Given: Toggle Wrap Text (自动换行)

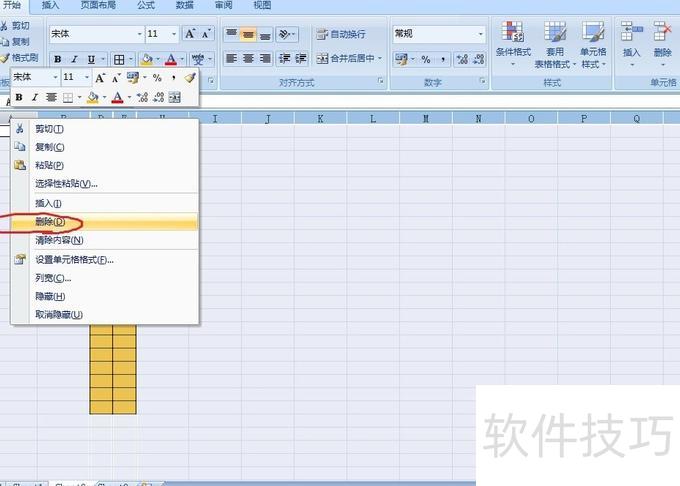Looking at the screenshot, I should [x=341, y=34].
